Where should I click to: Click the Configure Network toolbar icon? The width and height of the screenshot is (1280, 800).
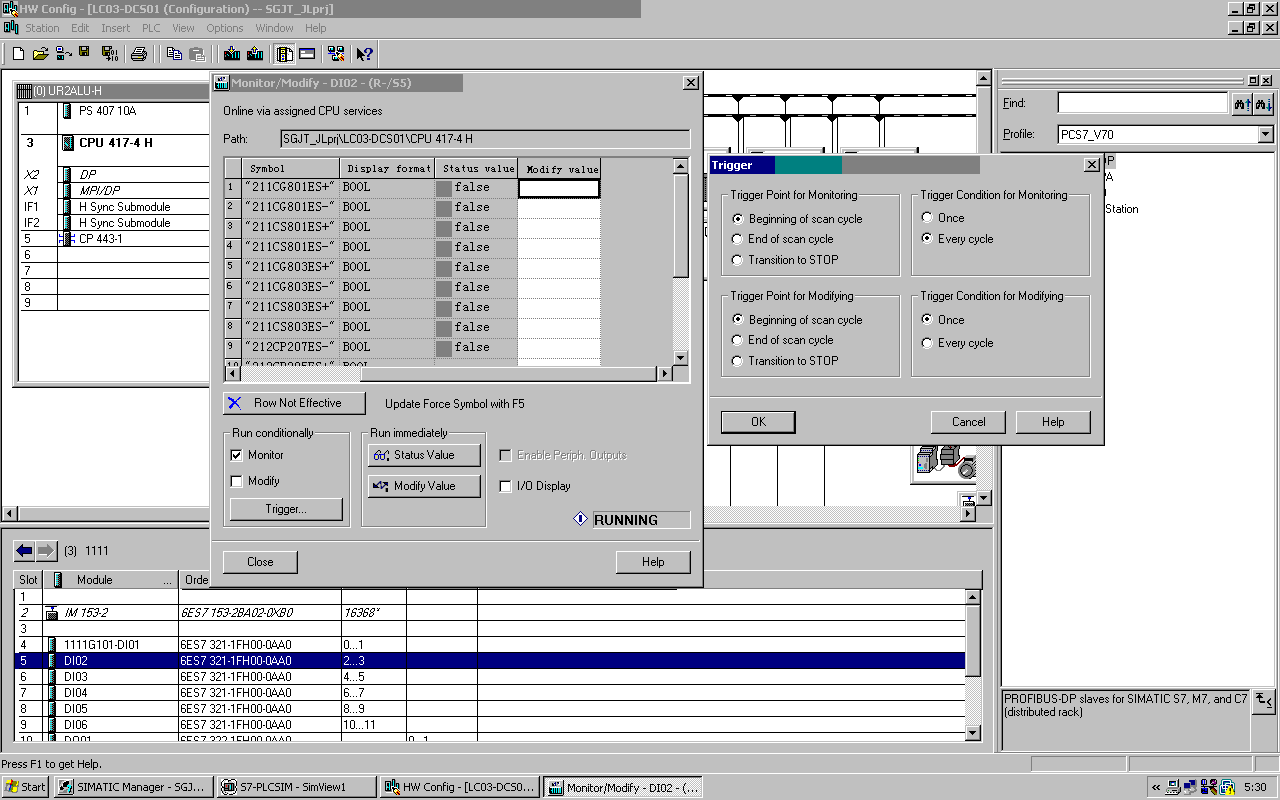coord(336,54)
